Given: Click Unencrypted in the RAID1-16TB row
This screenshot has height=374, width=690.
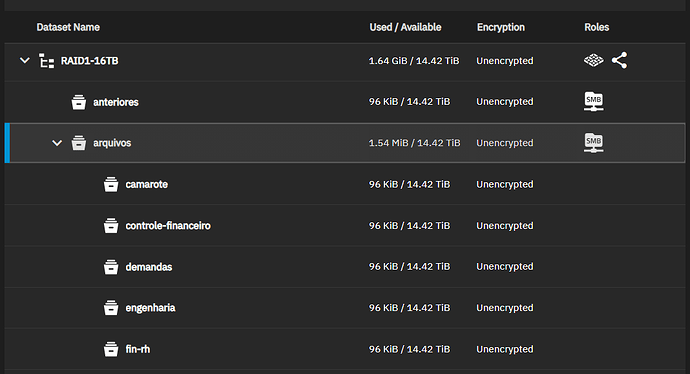Looking at the screenshot, I should tap(505, 61).
